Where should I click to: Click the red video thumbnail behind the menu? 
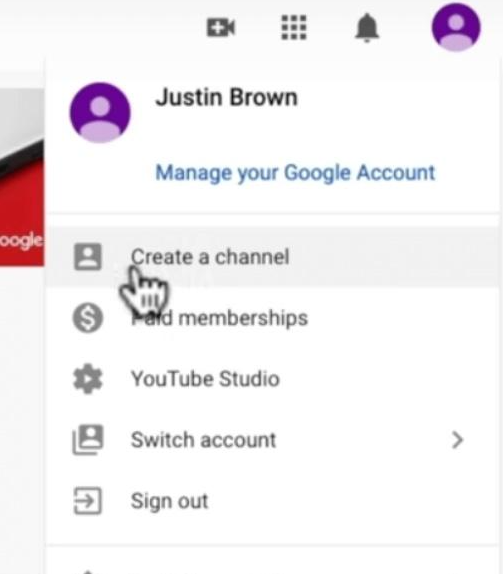(22, 177)
